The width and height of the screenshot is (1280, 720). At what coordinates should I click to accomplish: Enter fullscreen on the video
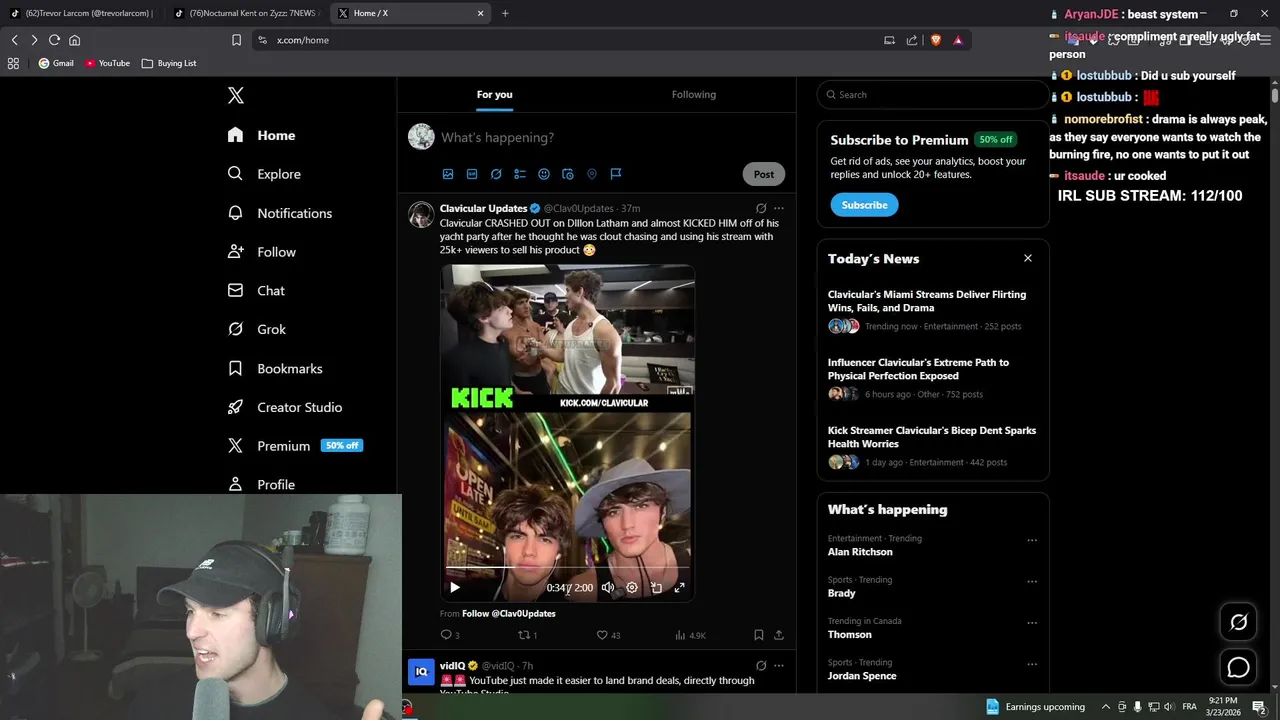[x=680, y=588]
